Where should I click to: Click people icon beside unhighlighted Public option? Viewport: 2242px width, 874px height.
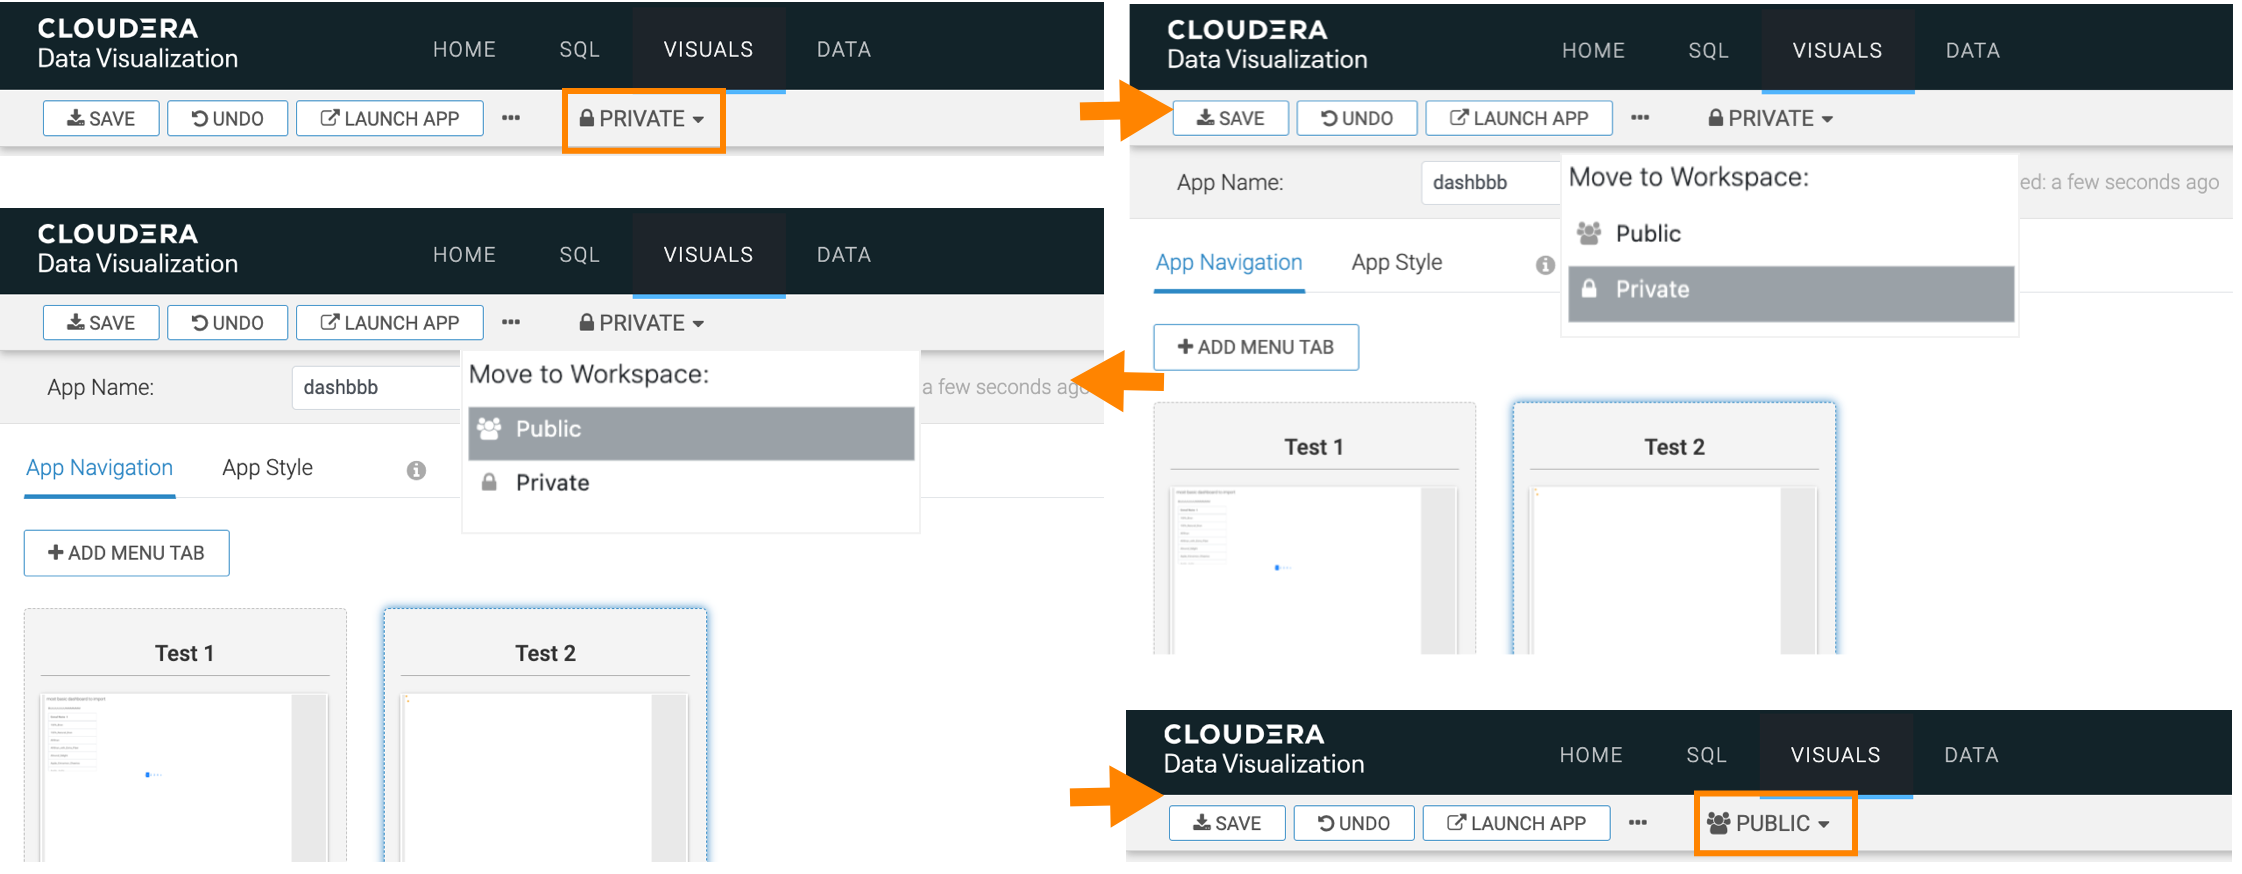click(1589, 233)
